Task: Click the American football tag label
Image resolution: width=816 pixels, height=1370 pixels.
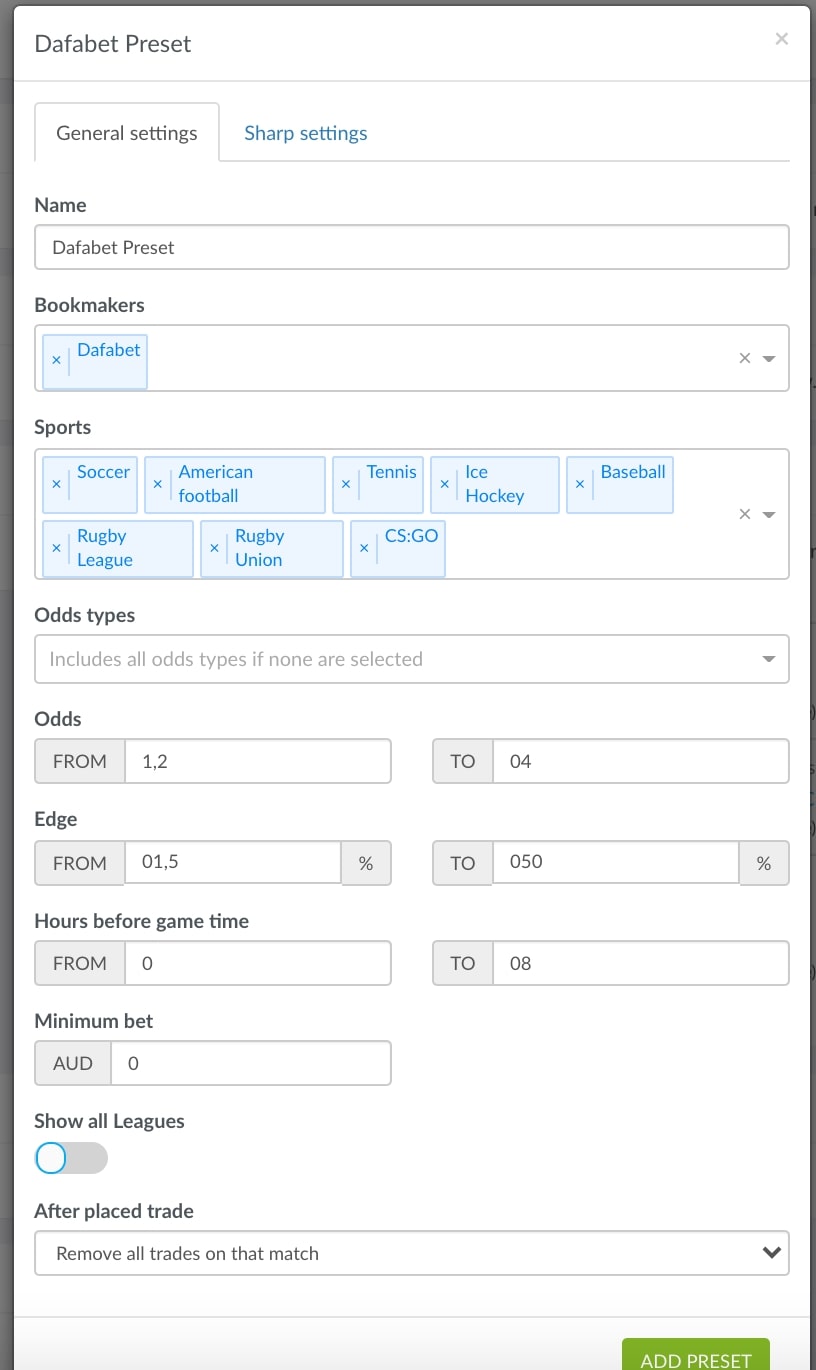Action: tap(216, 484)
